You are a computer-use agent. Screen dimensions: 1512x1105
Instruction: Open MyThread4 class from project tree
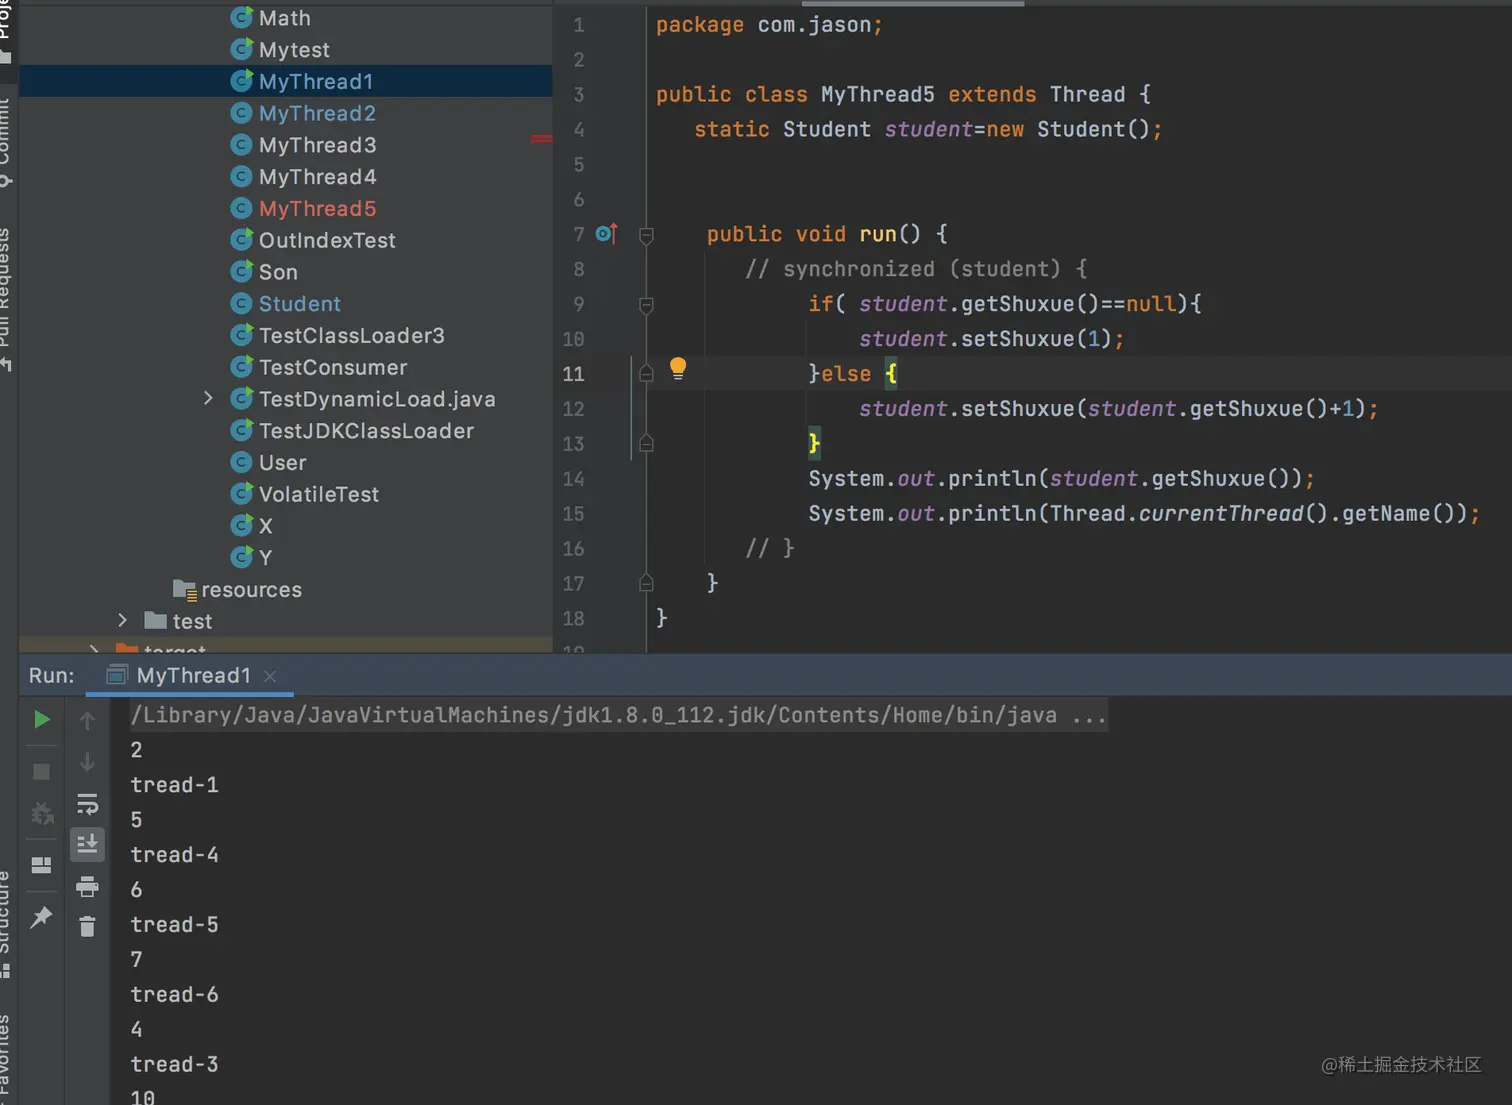[x=317, y=177]
